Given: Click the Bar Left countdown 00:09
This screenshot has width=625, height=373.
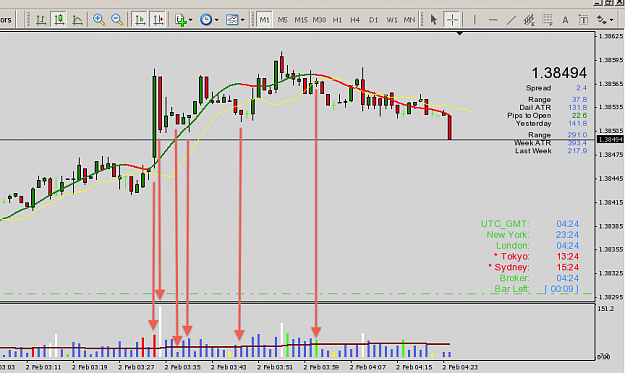Looking at the screenshot, I should click(x=562, y=289).
